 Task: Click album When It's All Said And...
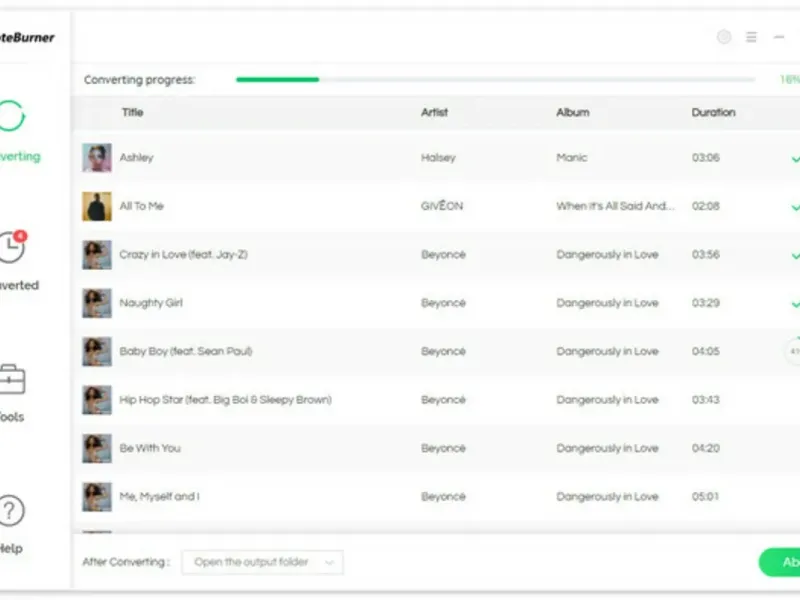pyautogui.click(x=615, y=206)
